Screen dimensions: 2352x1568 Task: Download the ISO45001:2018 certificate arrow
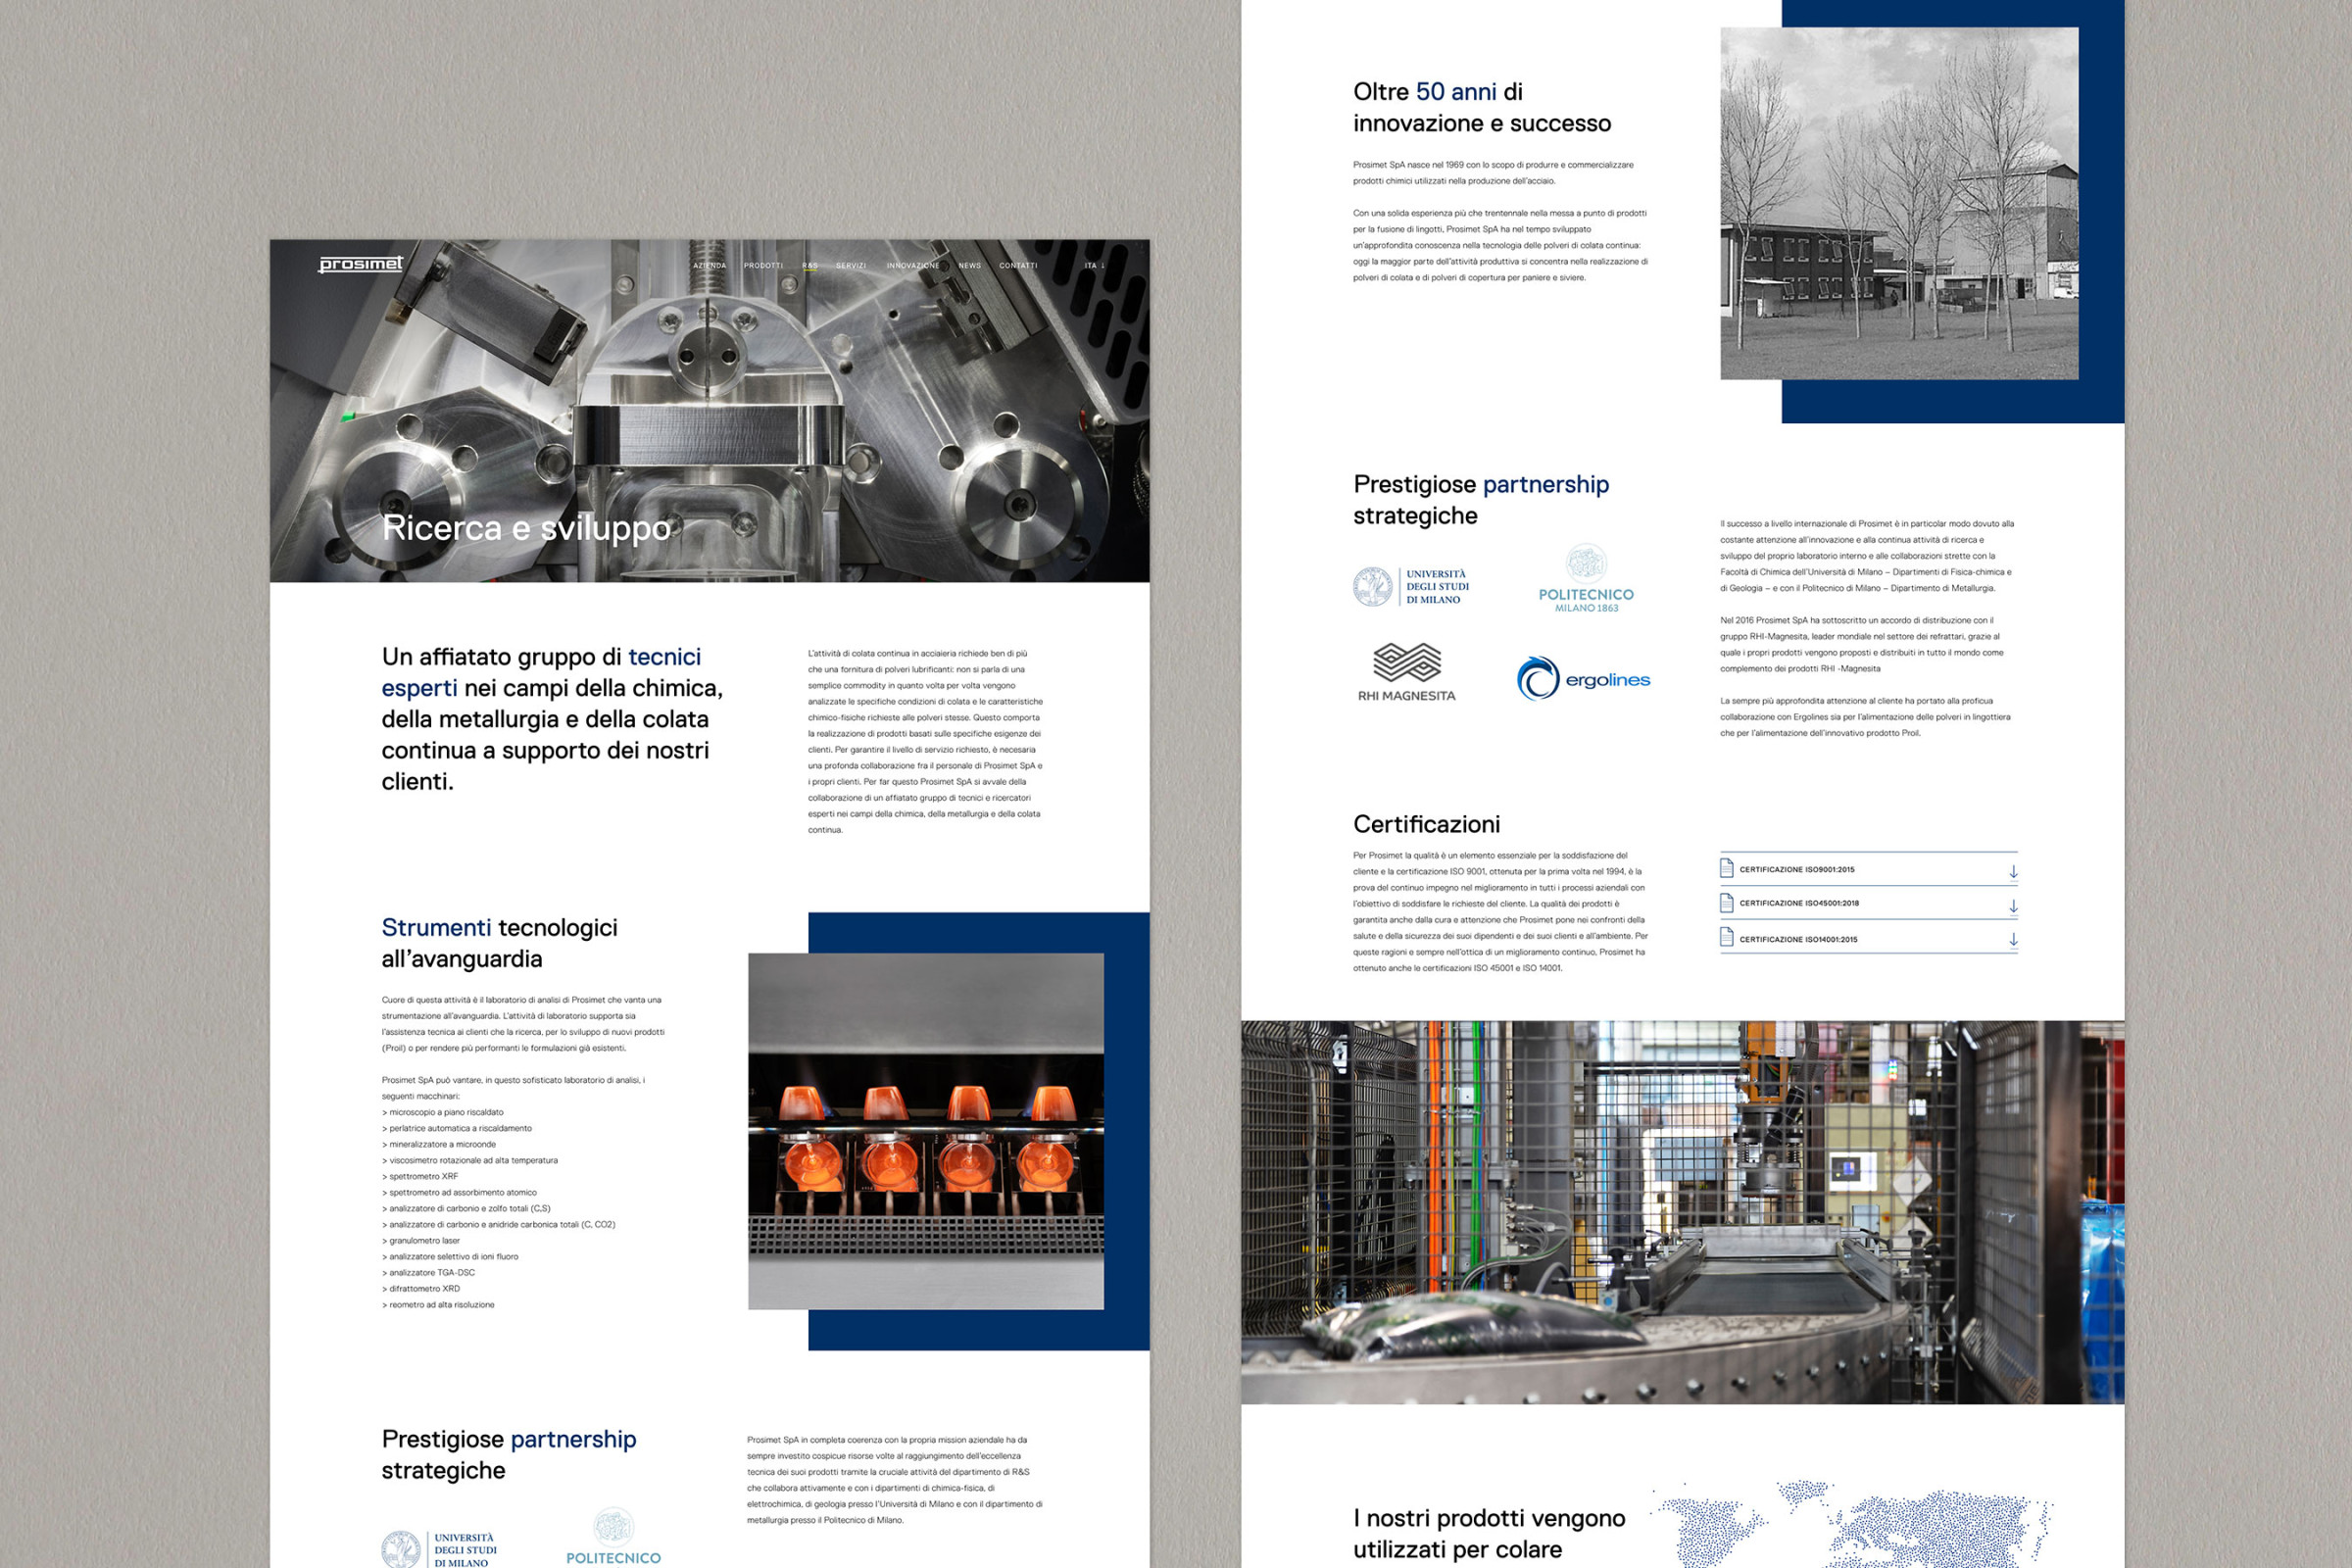[2013, 906]
